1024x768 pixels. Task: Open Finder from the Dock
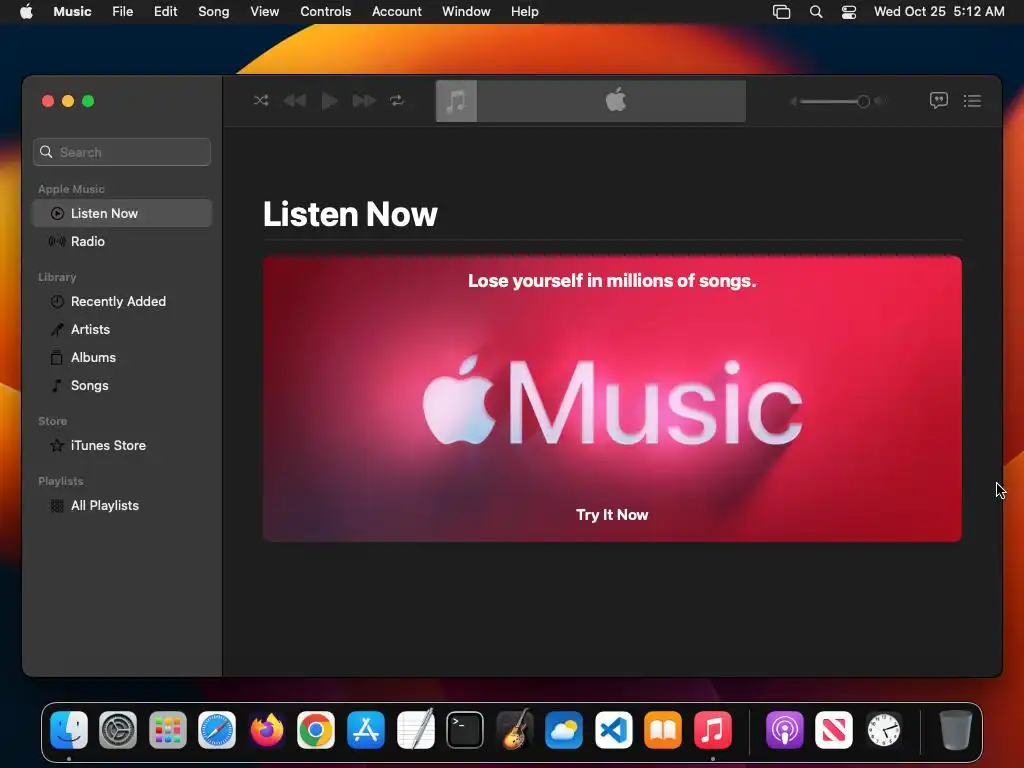point(69,729)
